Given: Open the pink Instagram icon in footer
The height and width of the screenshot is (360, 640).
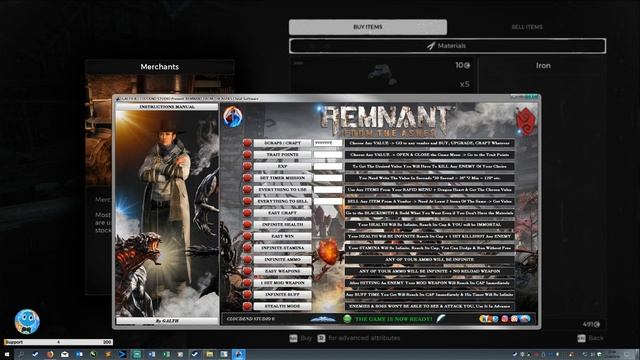Looking at the screenshot, I should pyautogui.click(x=505, y=319).
